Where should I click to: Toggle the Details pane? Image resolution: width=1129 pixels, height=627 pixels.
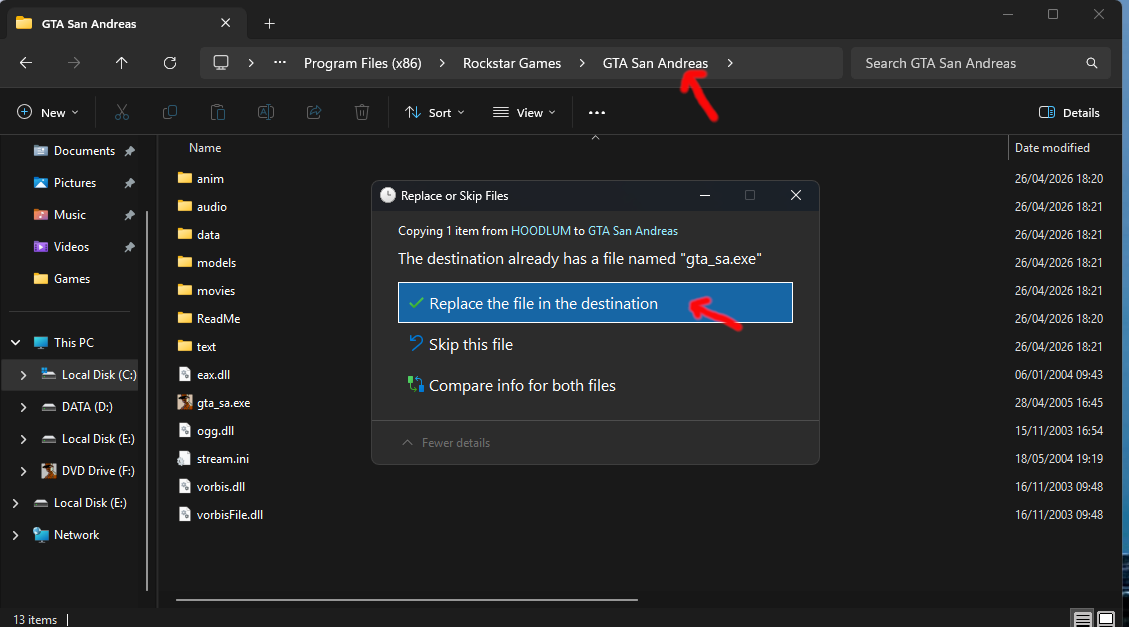(x=1069, y=112)
